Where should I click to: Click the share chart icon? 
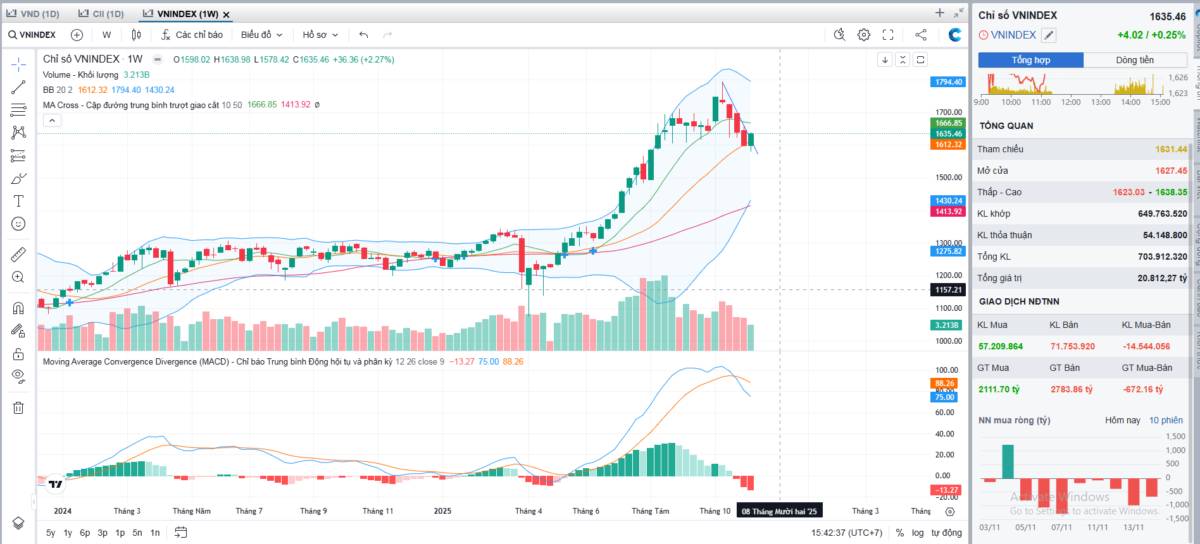(921, 35)
